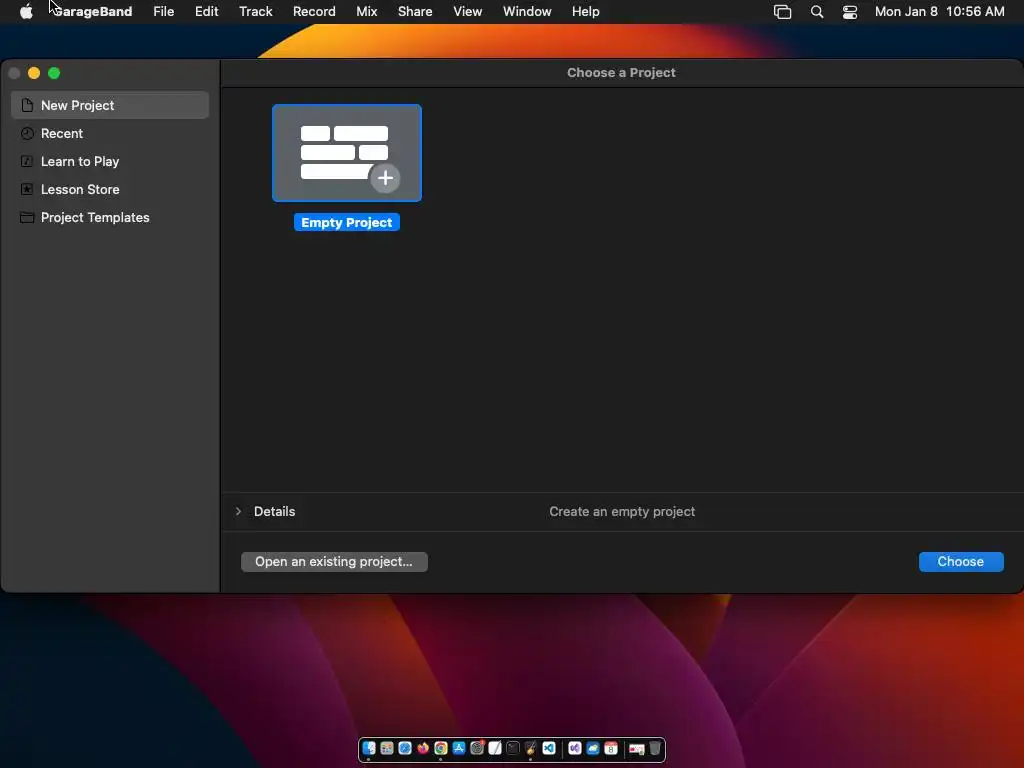
Task: Open Finder from the Dock
Action: [369, 748]
